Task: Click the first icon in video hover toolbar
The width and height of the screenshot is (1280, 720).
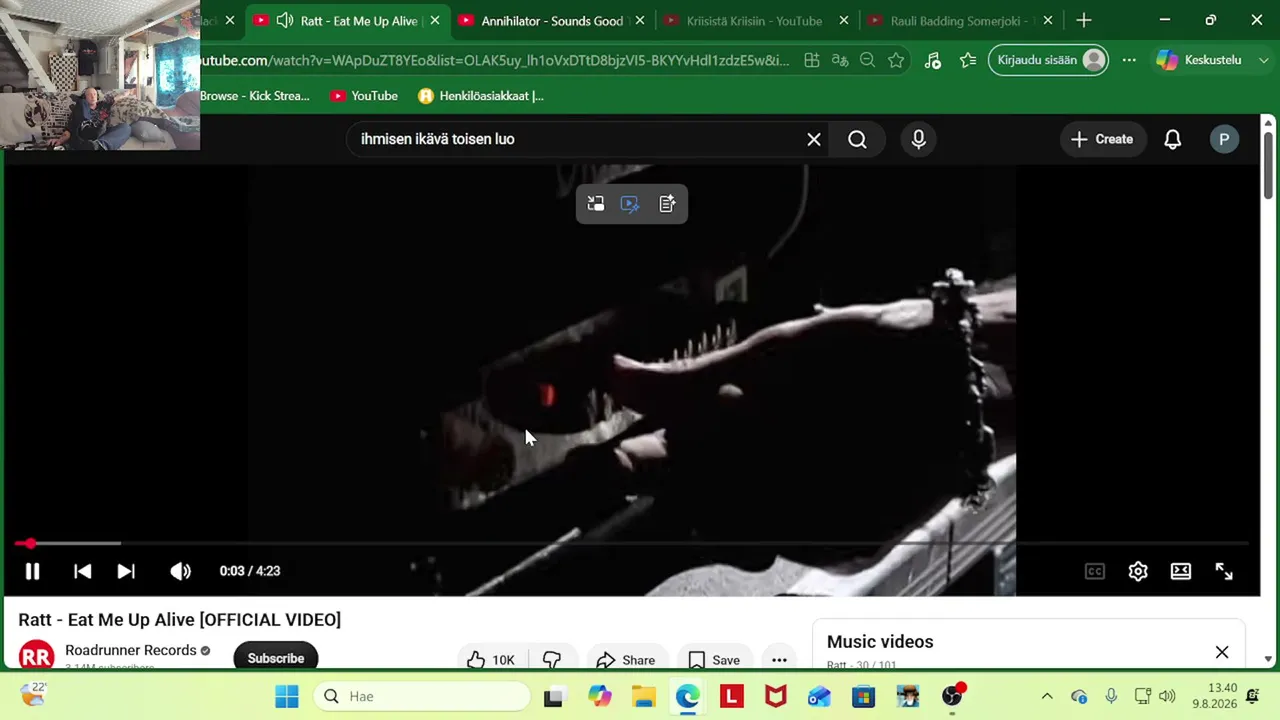Action: pyautogui.click(x=596, y=204)
